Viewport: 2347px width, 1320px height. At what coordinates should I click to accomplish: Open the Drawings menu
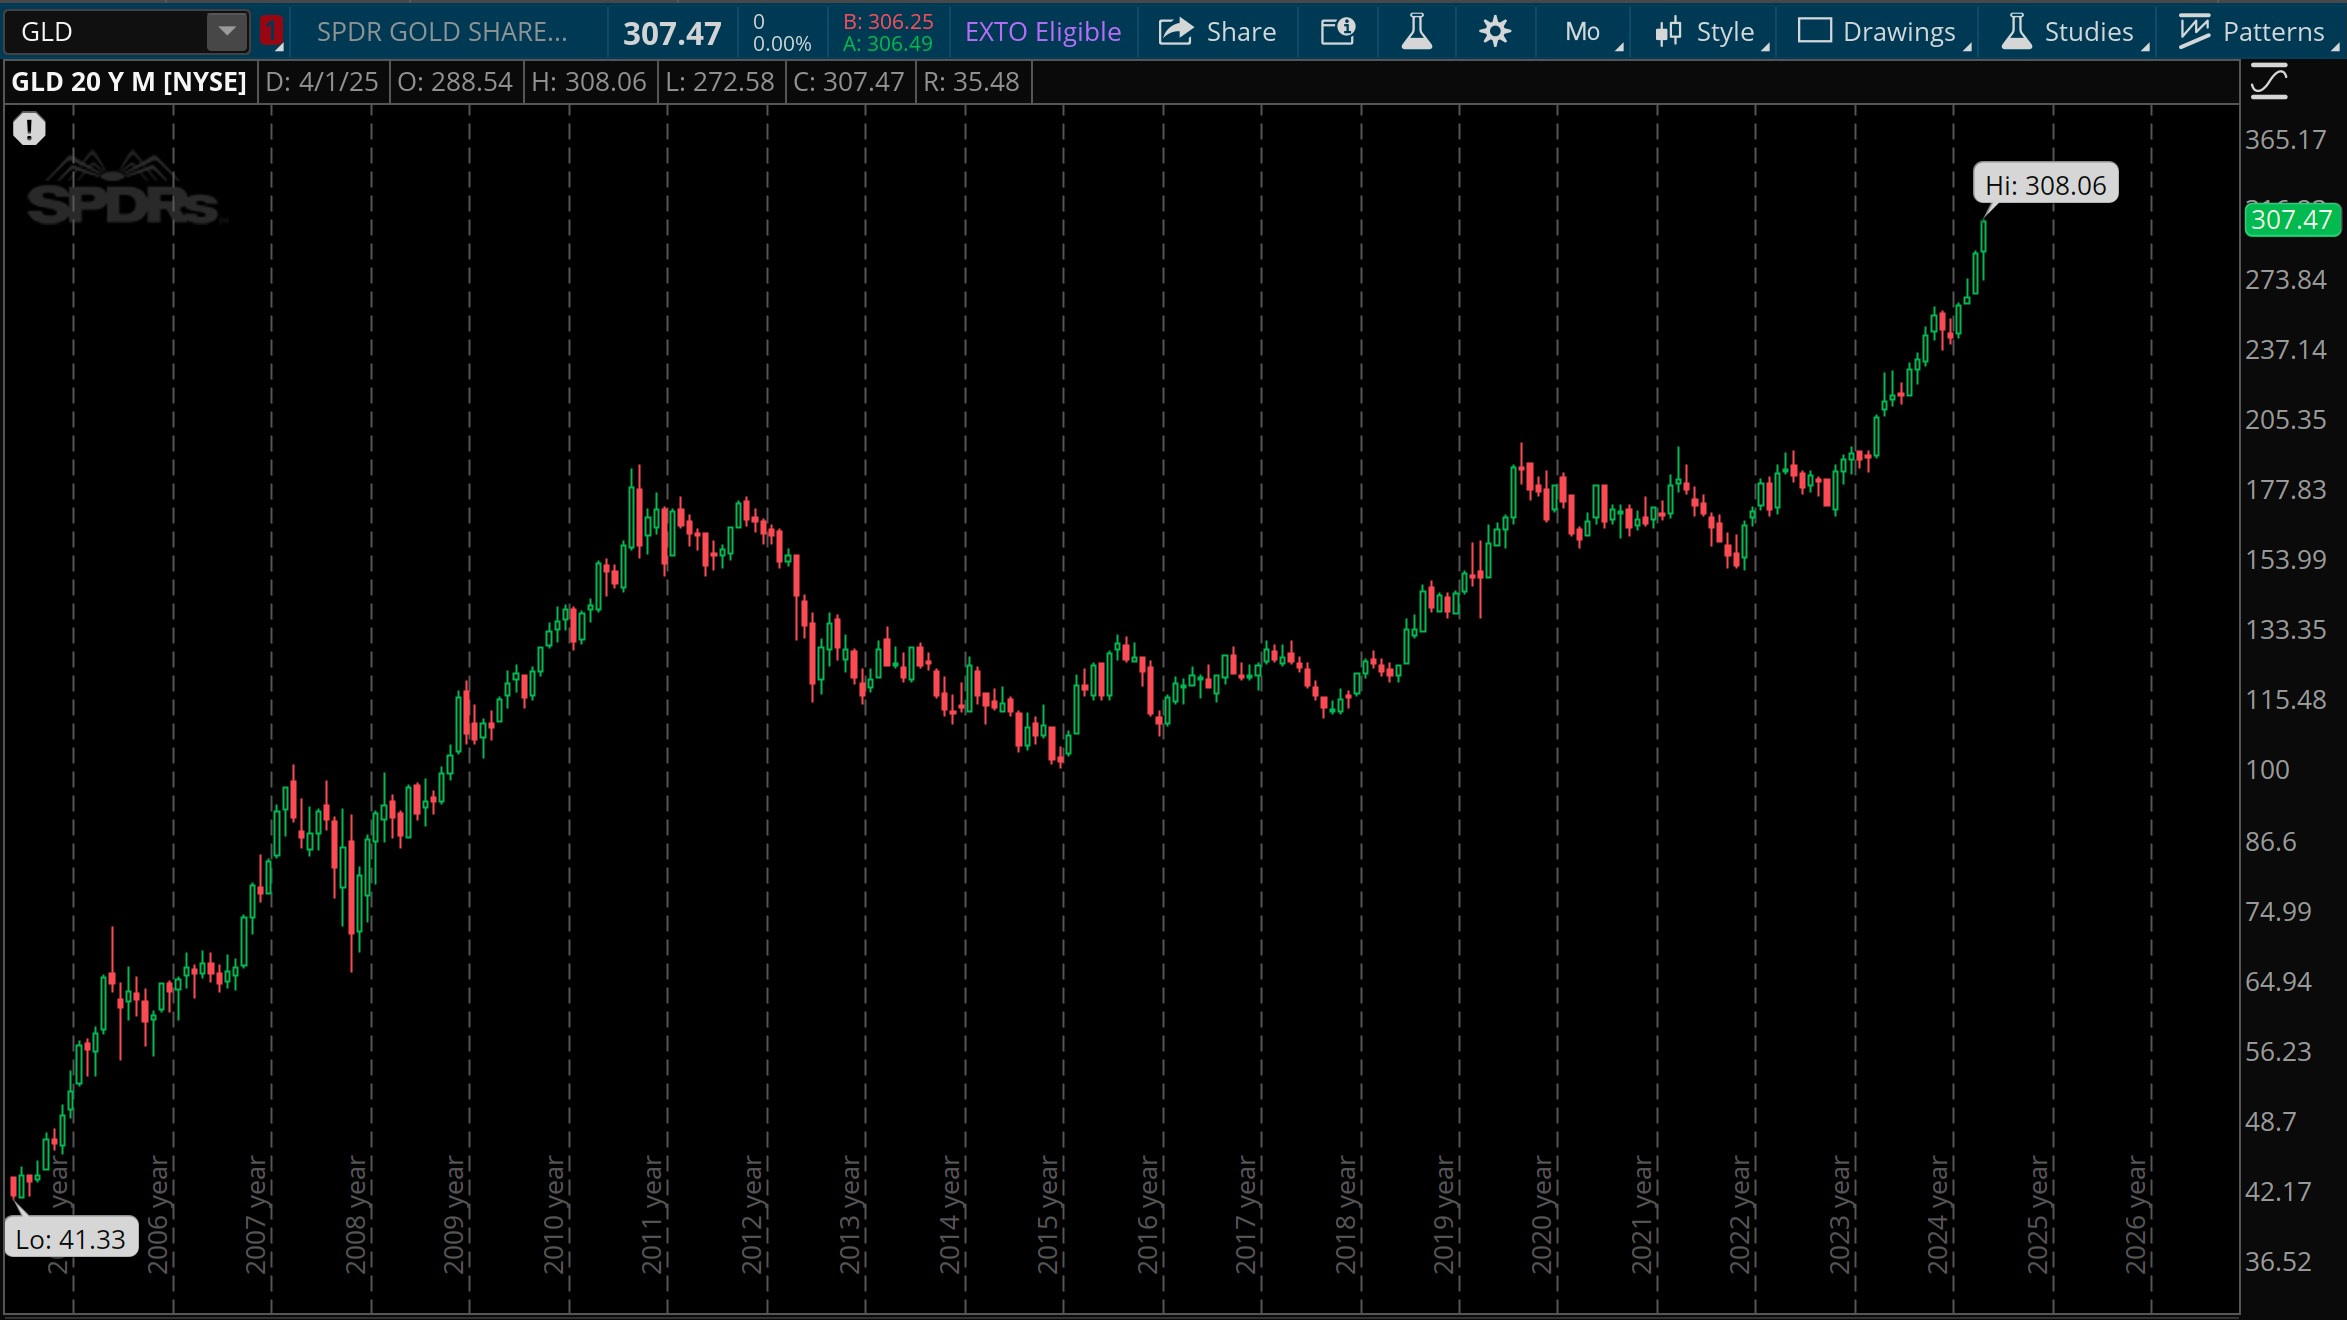1883,32
